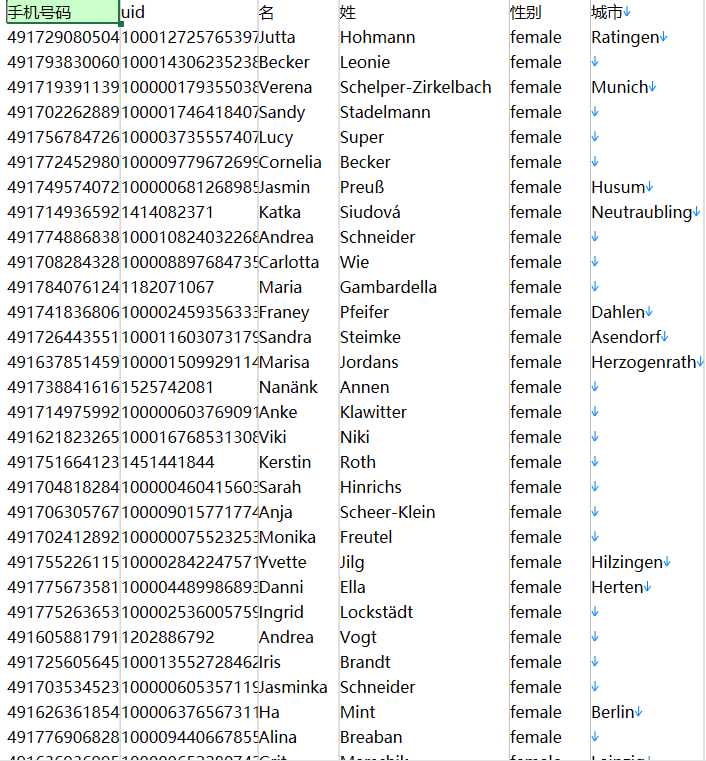Click the 姓 column header cell
The width and height of the screenshot is (706, 761).
tap(424, 12)
